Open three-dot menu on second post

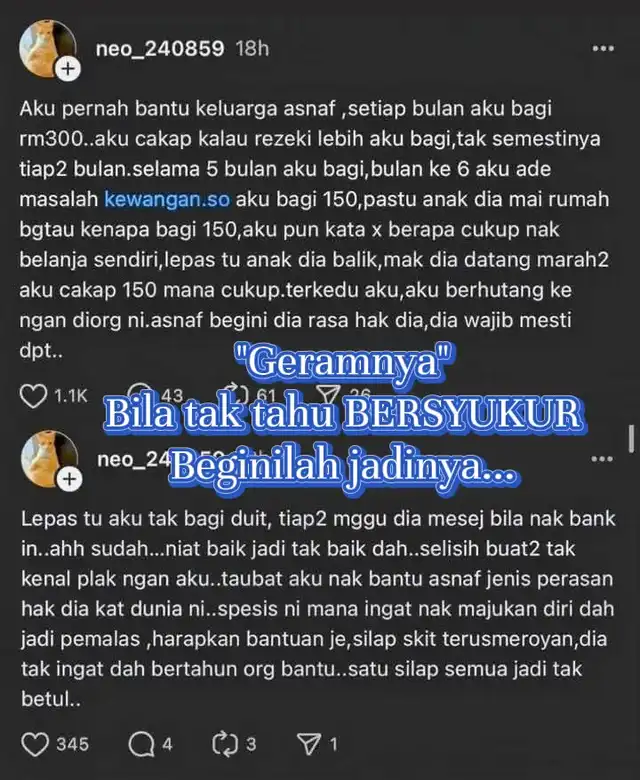[602, 459]
